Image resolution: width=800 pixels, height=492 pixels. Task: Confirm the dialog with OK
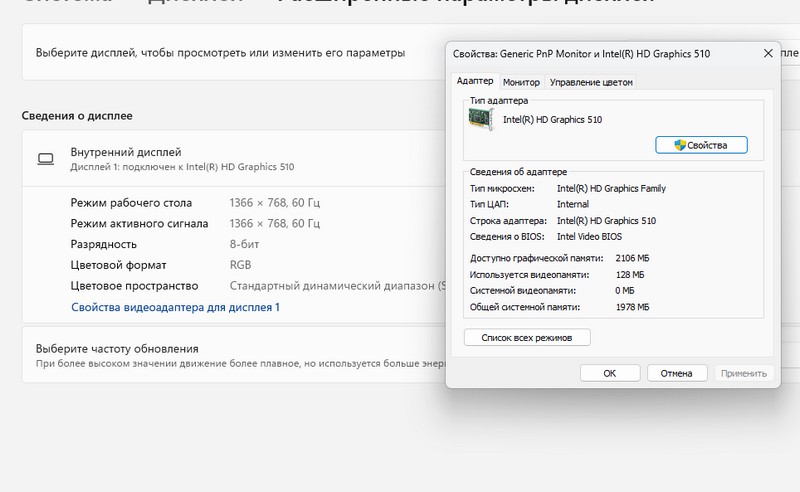(609, 373)
